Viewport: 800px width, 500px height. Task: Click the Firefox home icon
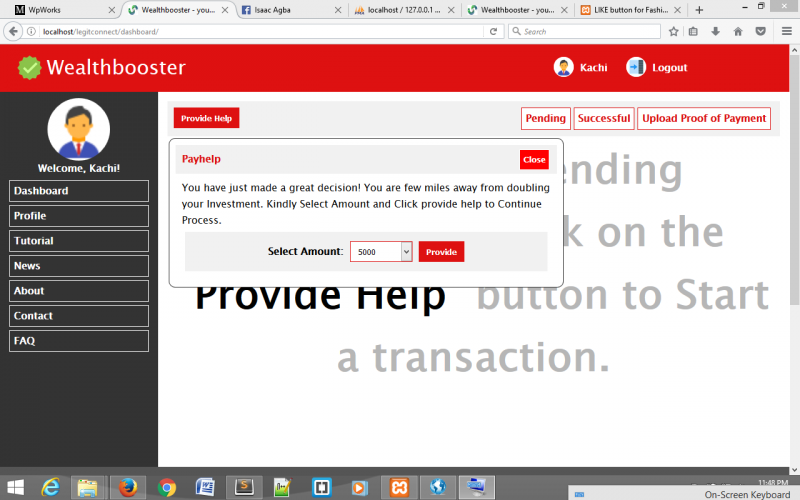[x=738, y=32]
